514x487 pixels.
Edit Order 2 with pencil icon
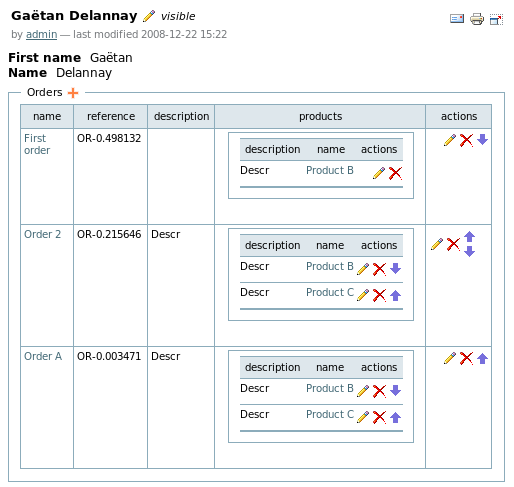click(437, 244)
